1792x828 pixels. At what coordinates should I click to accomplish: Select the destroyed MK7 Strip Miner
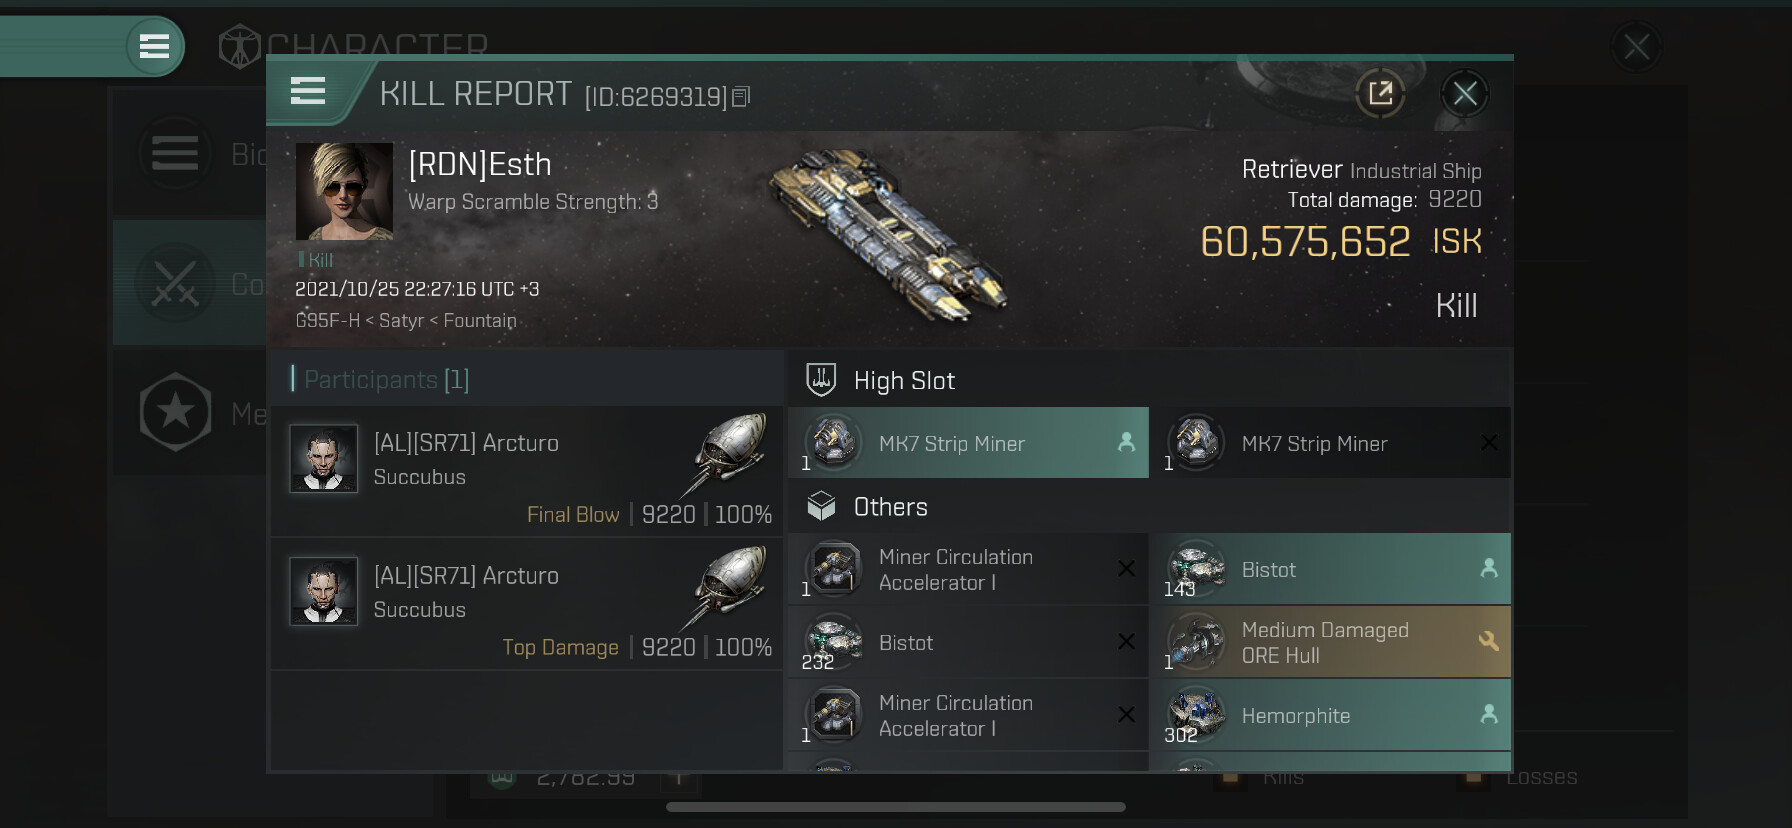pyautogui.click(x=1330, y=443)
